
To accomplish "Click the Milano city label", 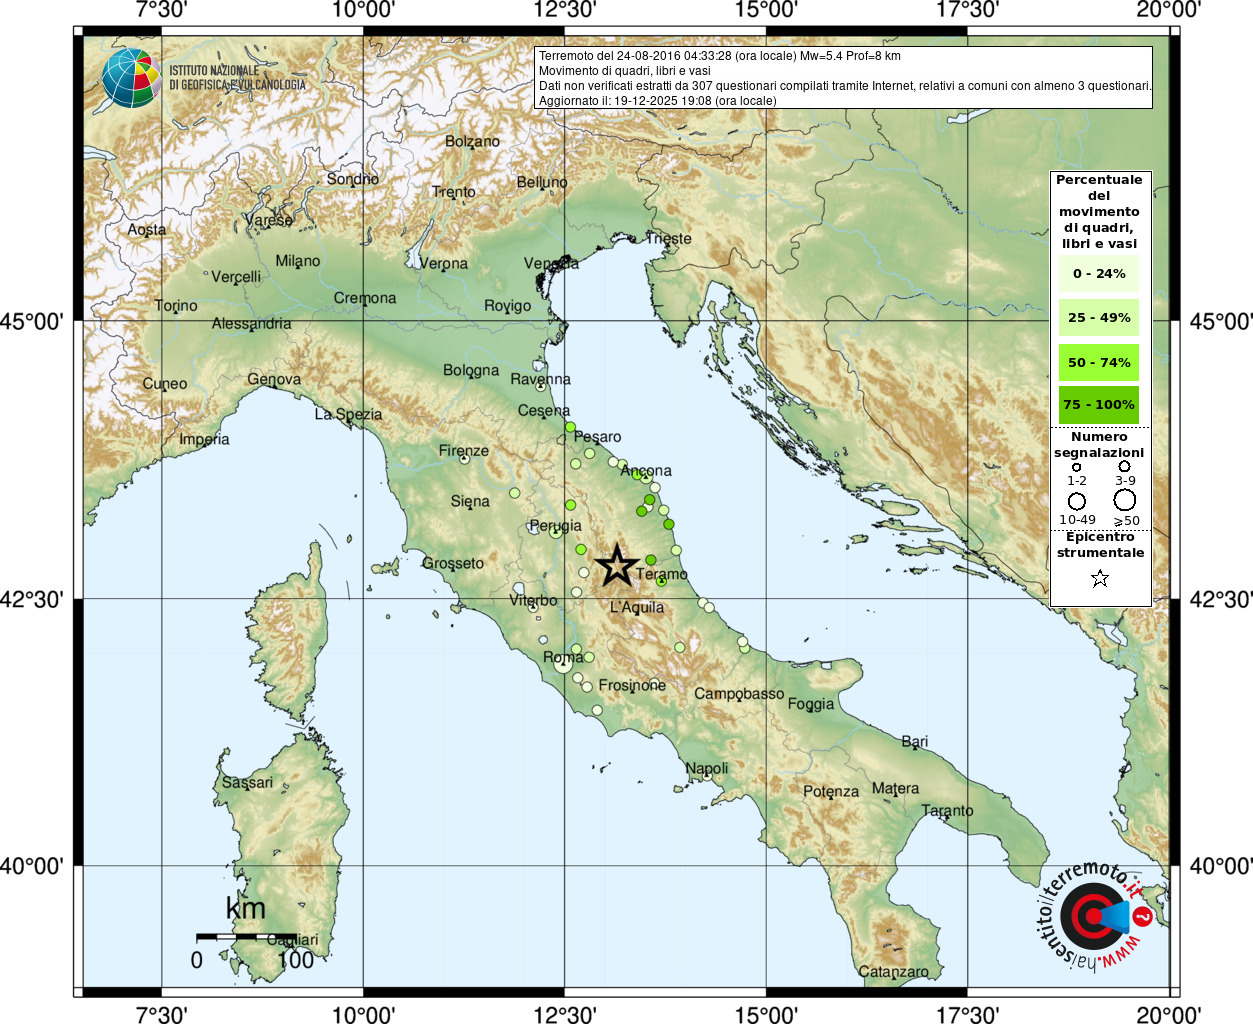I will point(298,261).
